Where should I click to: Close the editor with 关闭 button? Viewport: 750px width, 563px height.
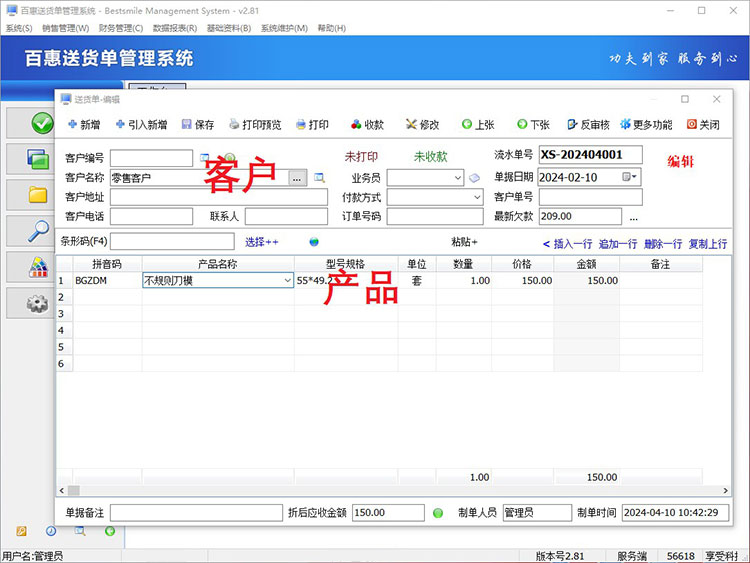[703, 125]
